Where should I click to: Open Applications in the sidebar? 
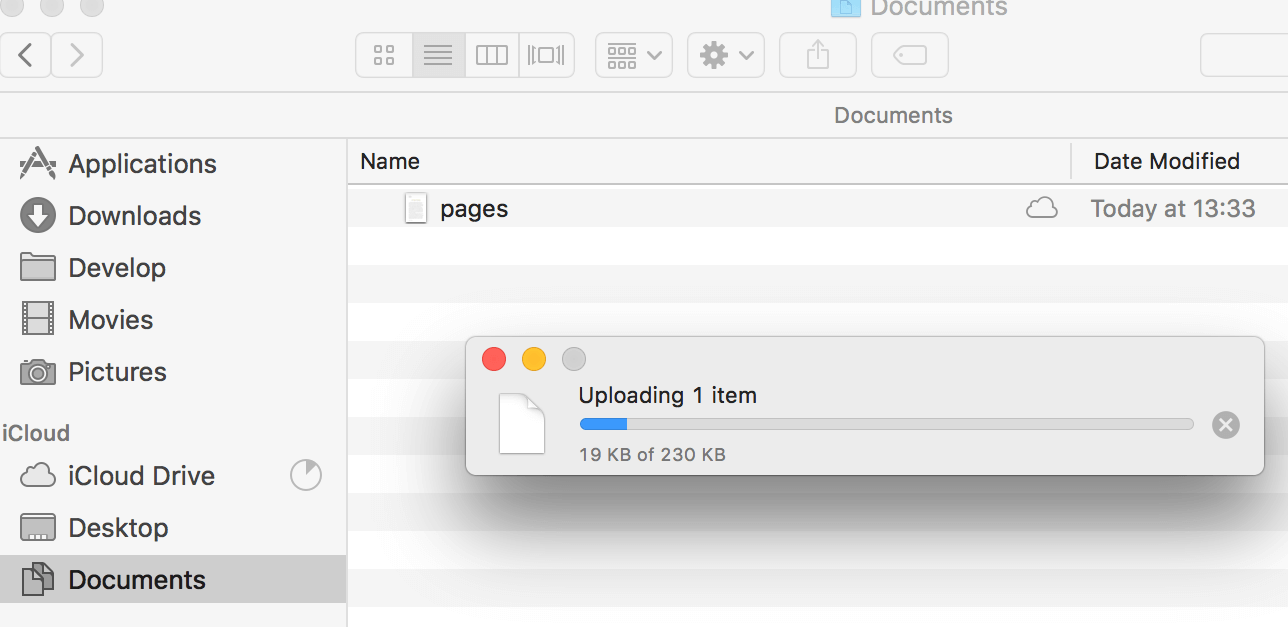[x=142, y=164]
